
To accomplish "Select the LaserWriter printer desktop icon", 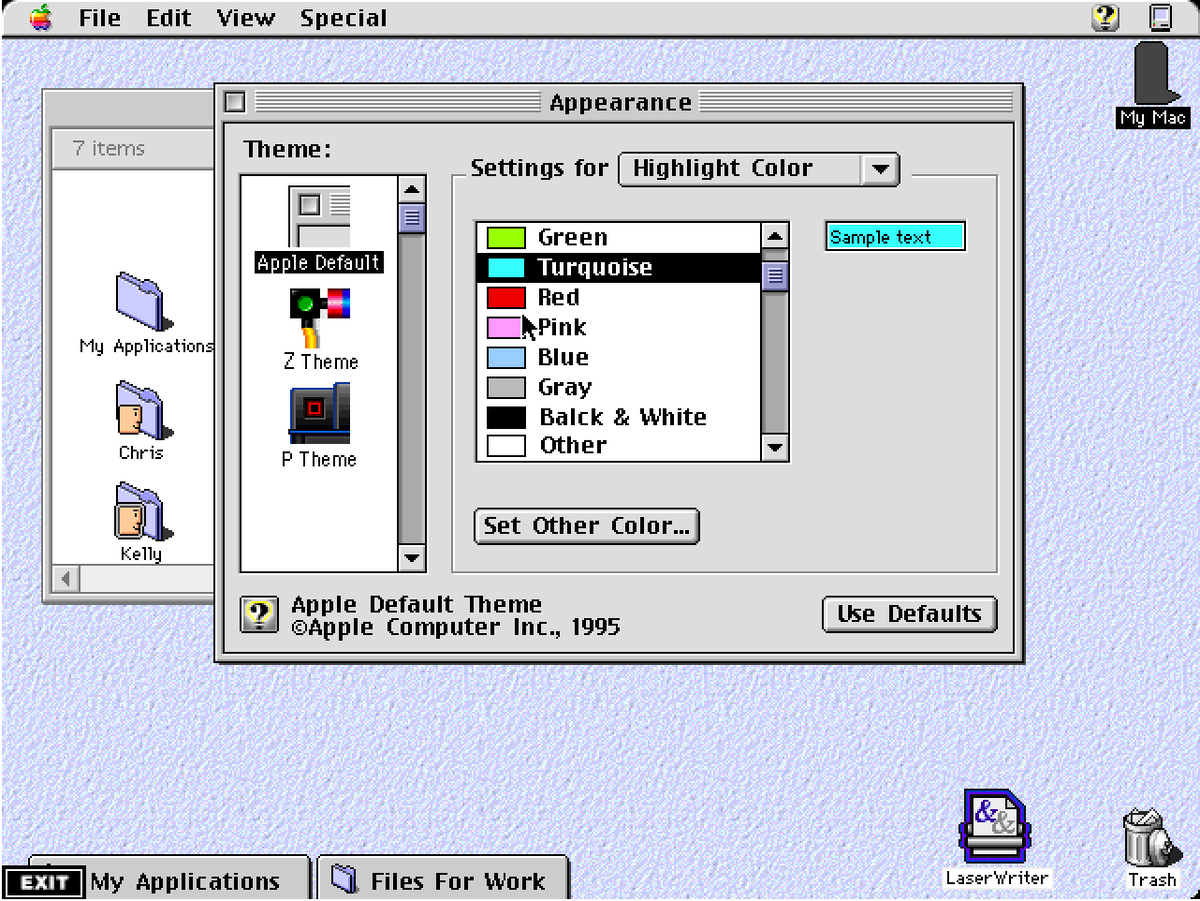I will point(996,837).
